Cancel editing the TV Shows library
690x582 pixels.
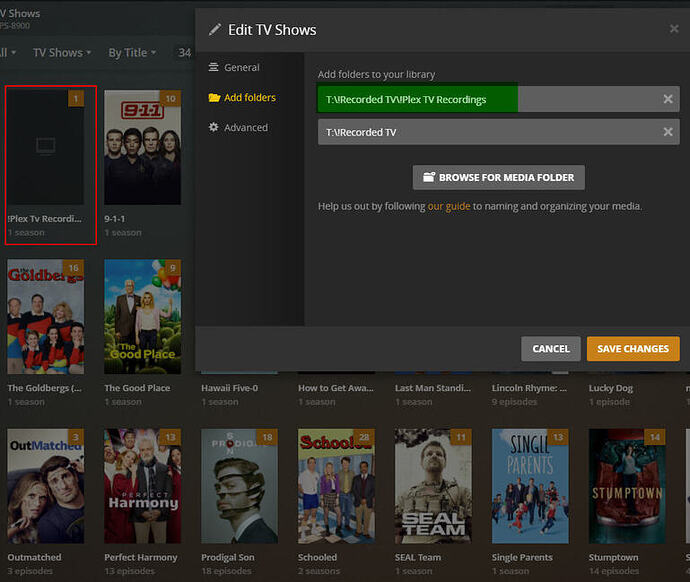[551, 349]
